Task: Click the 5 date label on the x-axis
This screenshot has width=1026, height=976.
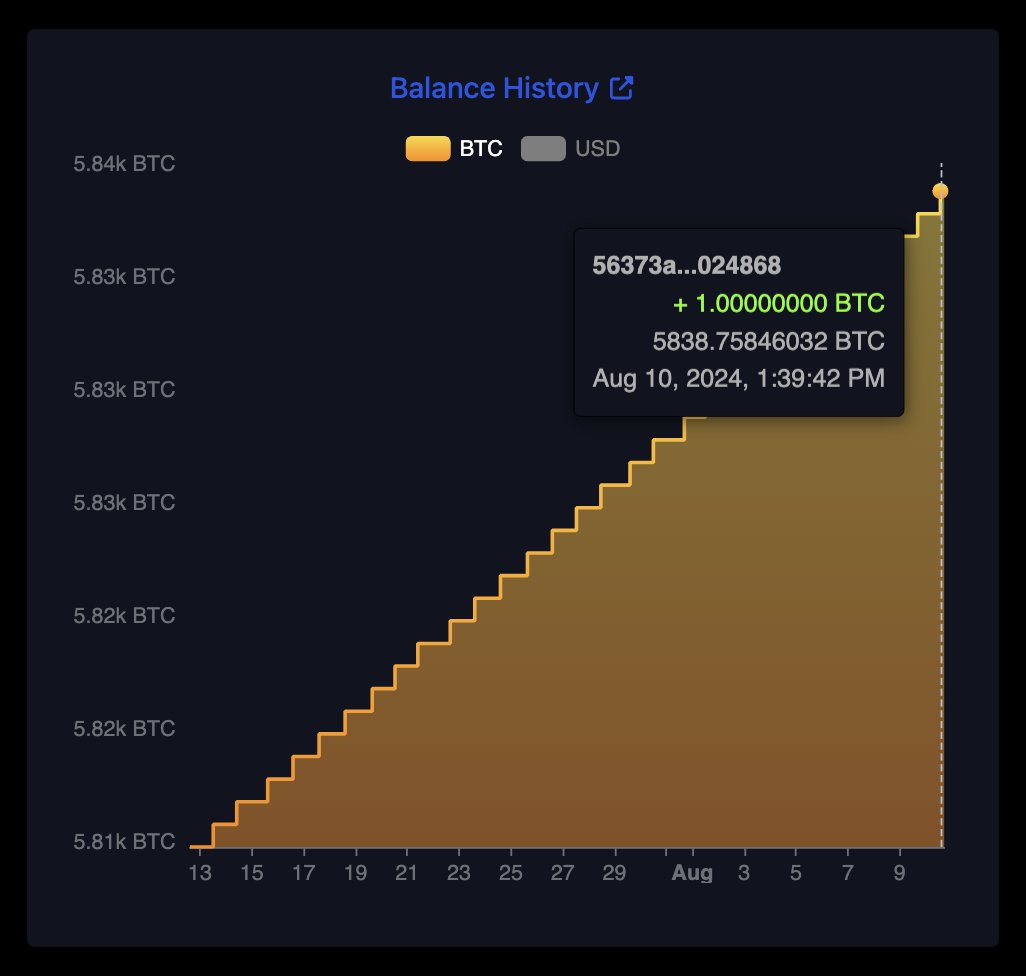Action: 795,873
